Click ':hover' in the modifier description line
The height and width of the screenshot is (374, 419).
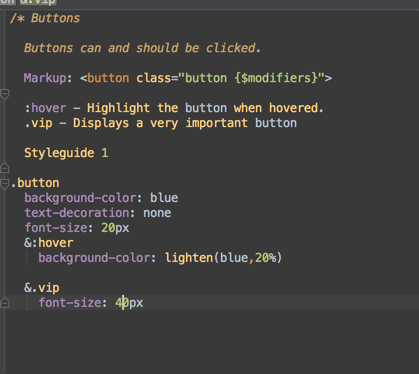pos(45,108)
